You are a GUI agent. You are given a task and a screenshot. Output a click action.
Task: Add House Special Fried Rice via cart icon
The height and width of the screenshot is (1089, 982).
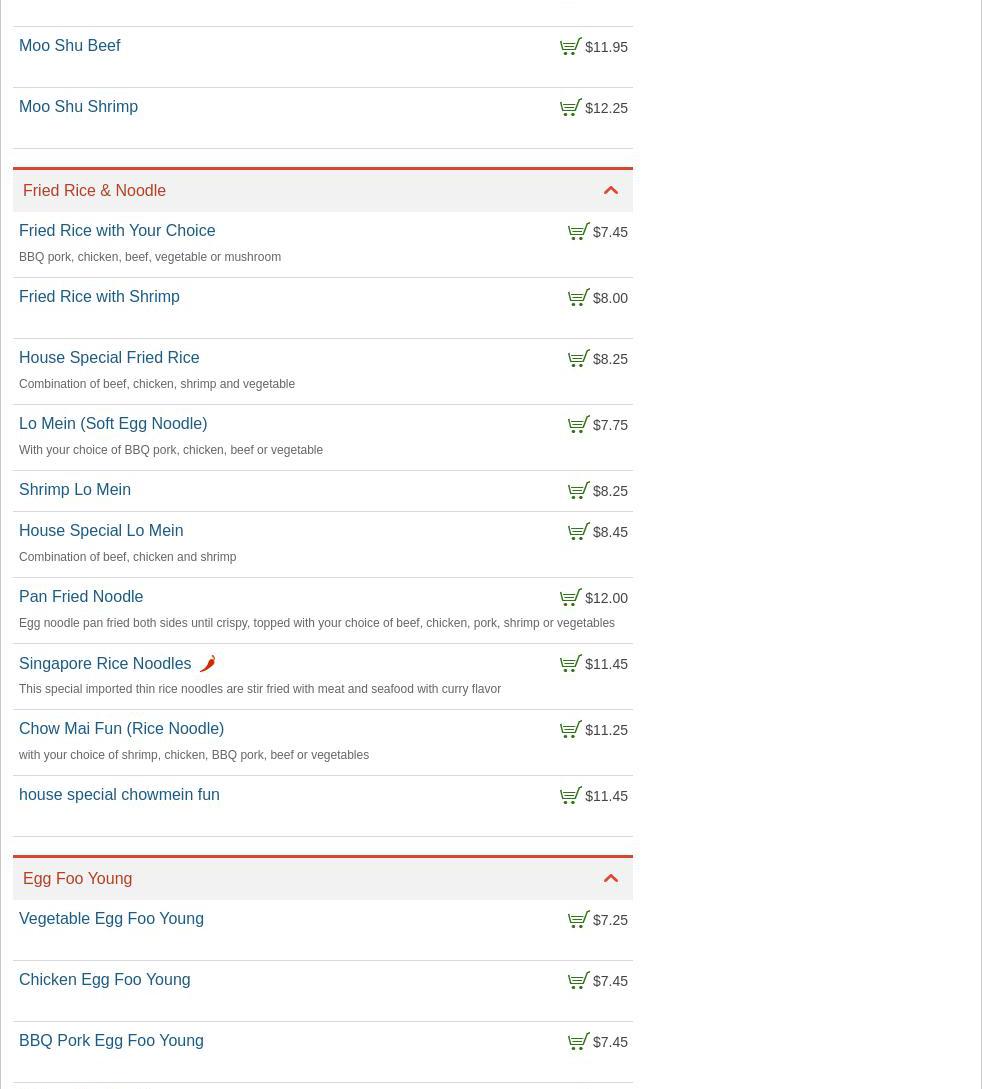pos(578,359)
